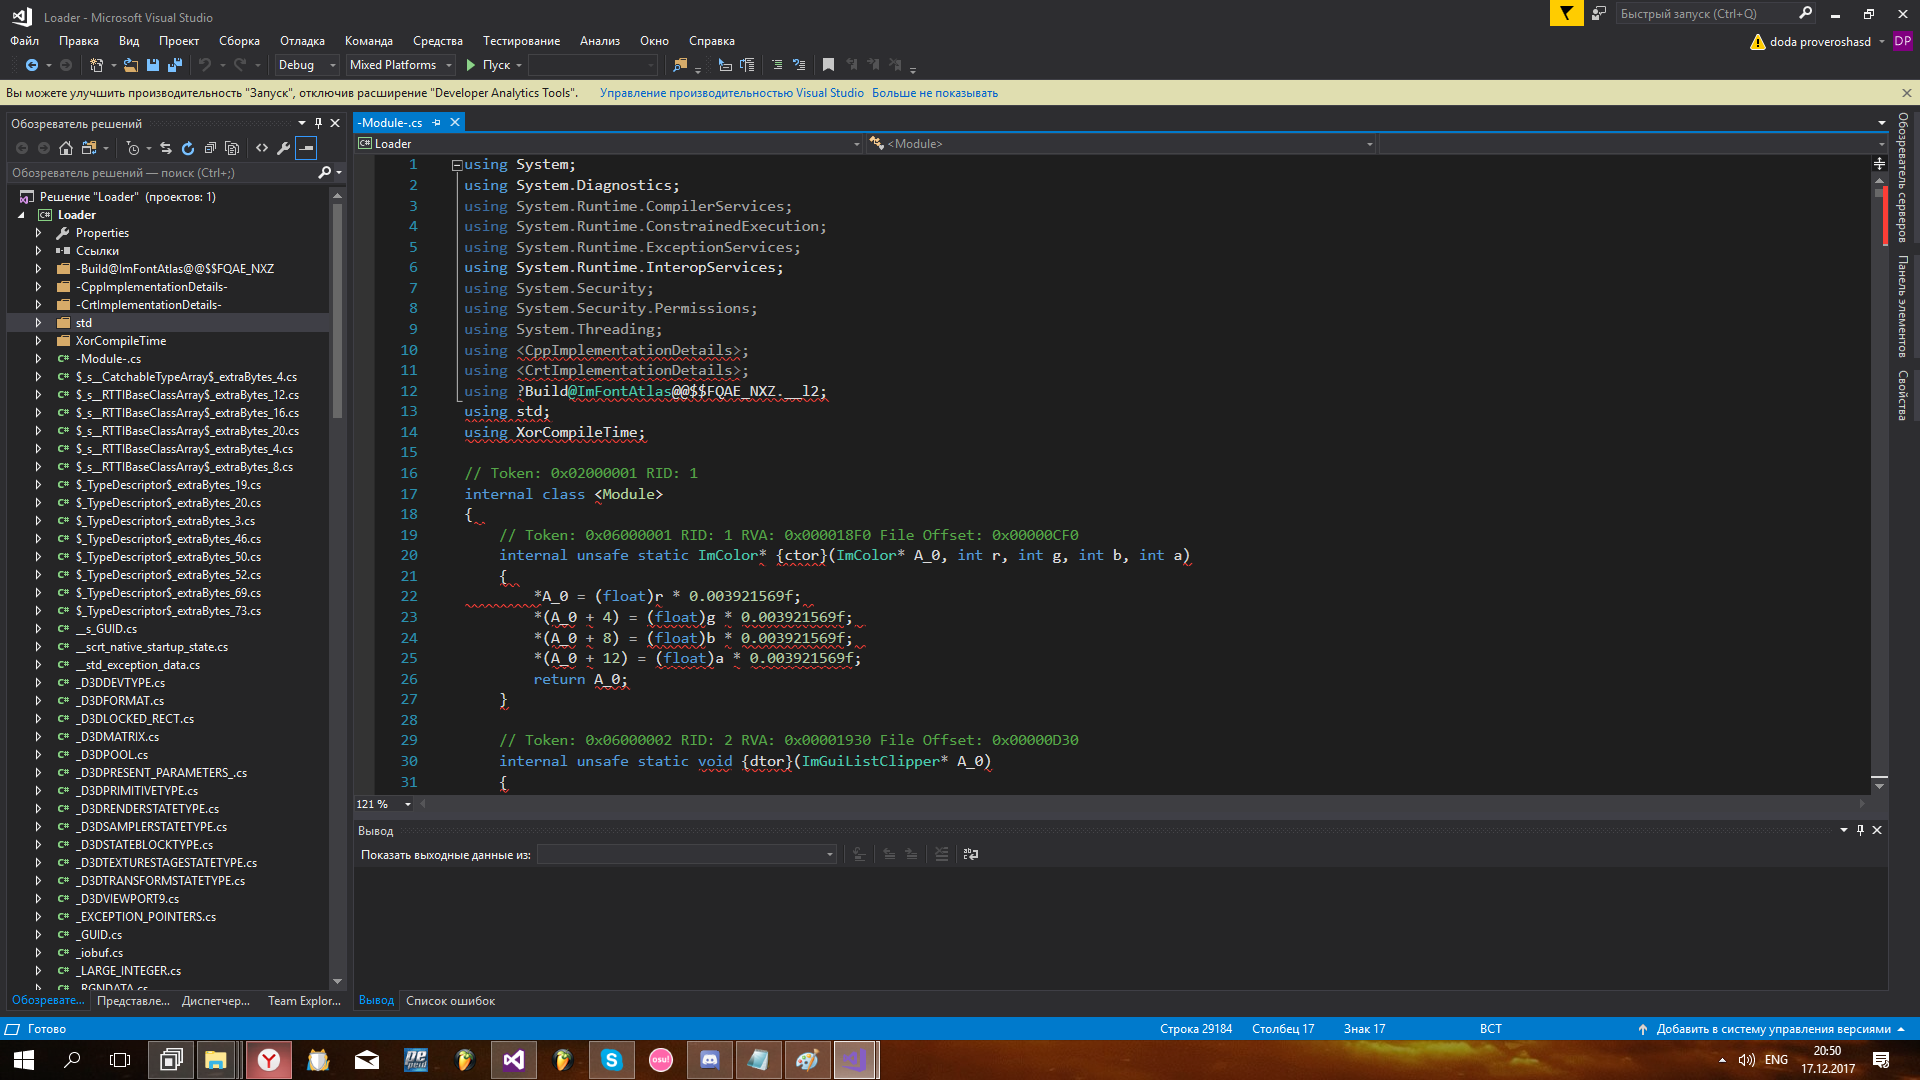Toggle pin on the -Module-.cs tab
Viewport: 1920px width, 1080px height.
[437, 122]
